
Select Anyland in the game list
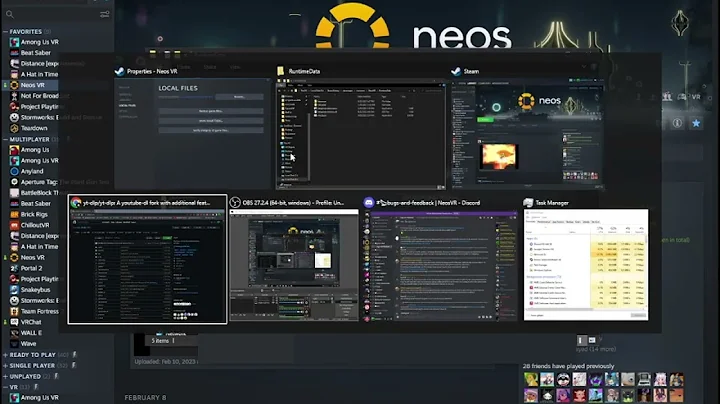(x=32, y=171)
